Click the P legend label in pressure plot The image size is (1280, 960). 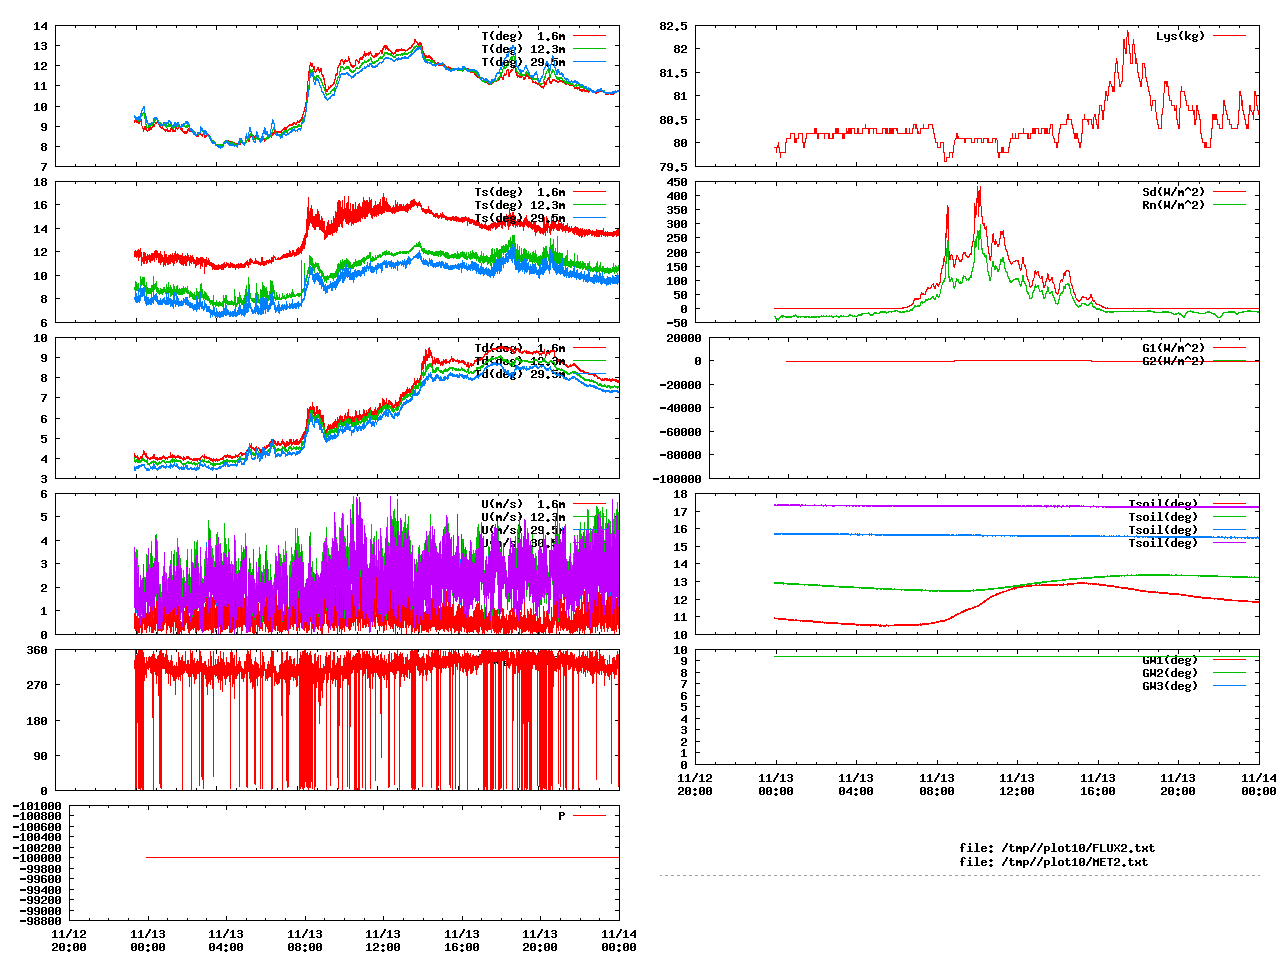[562, 816]
